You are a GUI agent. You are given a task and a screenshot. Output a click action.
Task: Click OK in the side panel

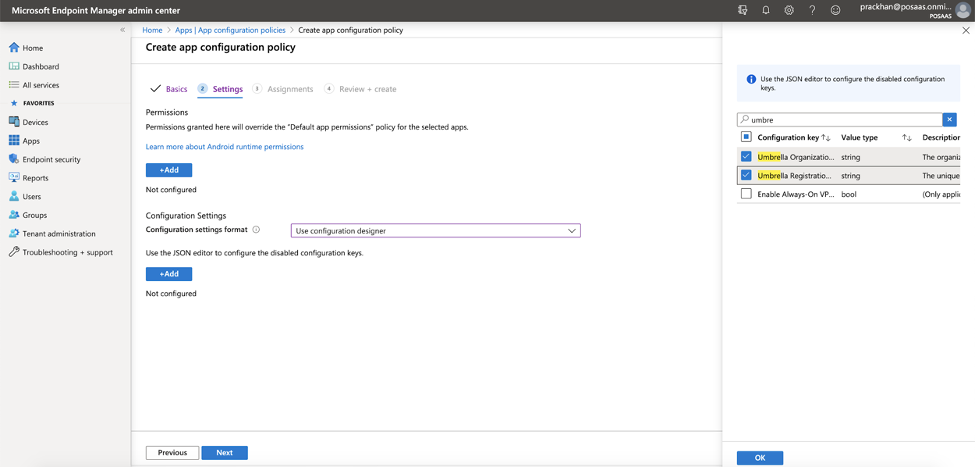point(760,458)
